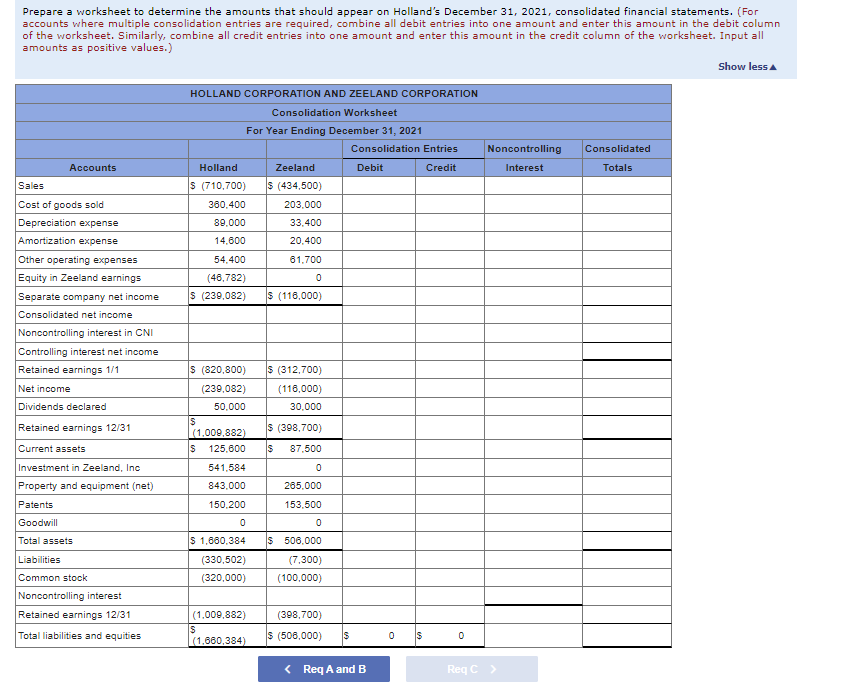Select Dividends declared Noncontrolling Interest cell
Screen dimensions: 852x687
[533, 407]
